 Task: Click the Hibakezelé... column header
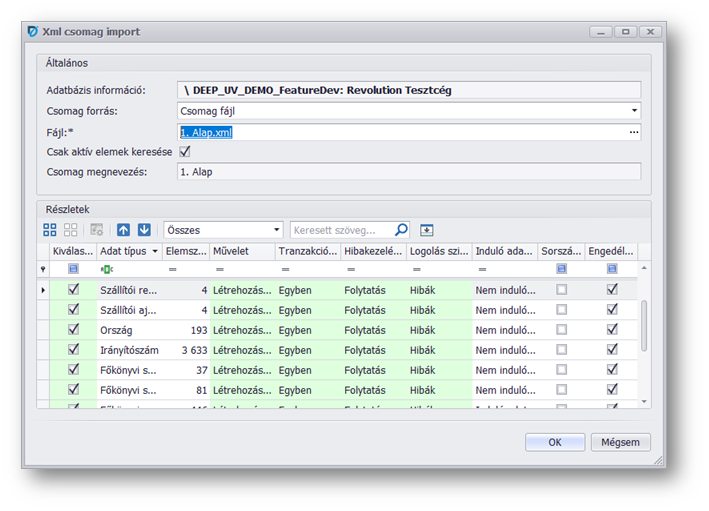tap(372, 252)
